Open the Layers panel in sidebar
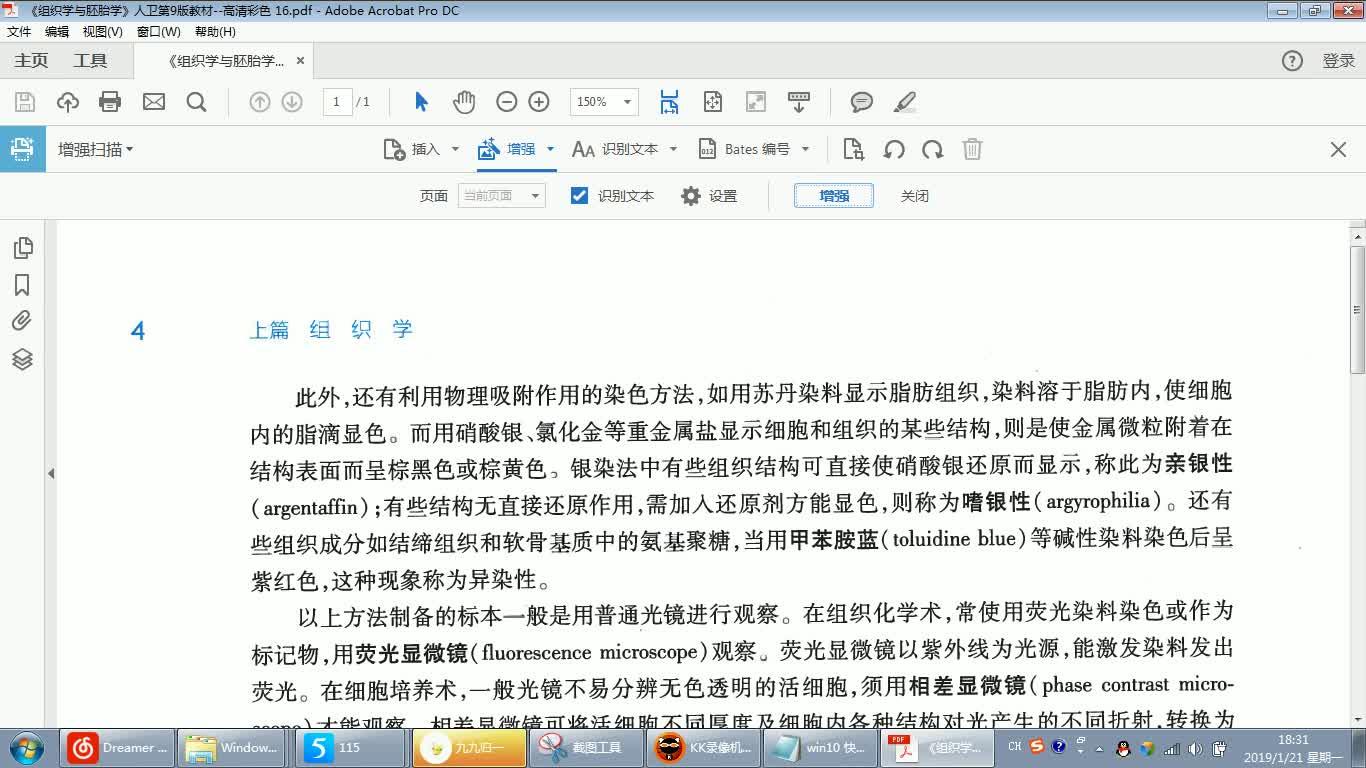This screenshot has width=1366, height=768. [x=22, y=359]
